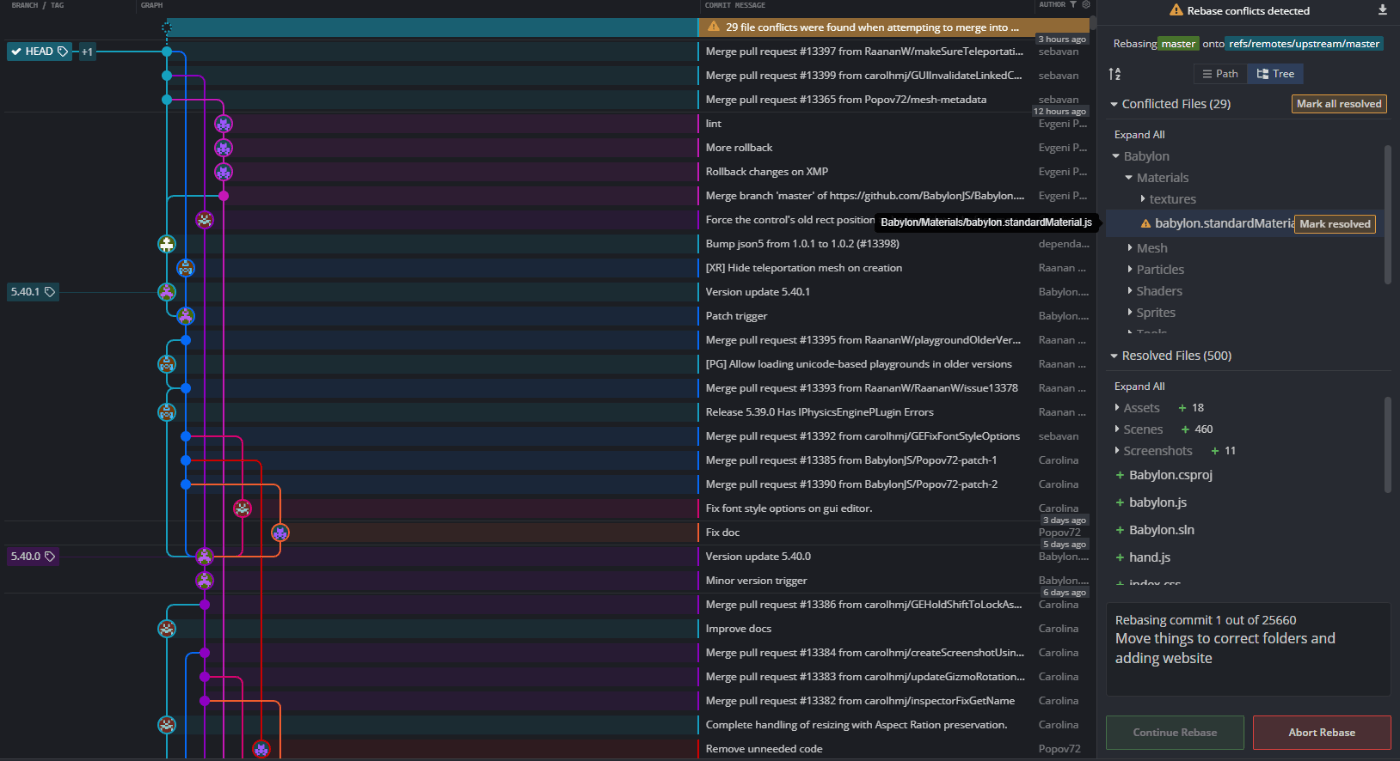Expand the Sprites folder

point(1129,313)
